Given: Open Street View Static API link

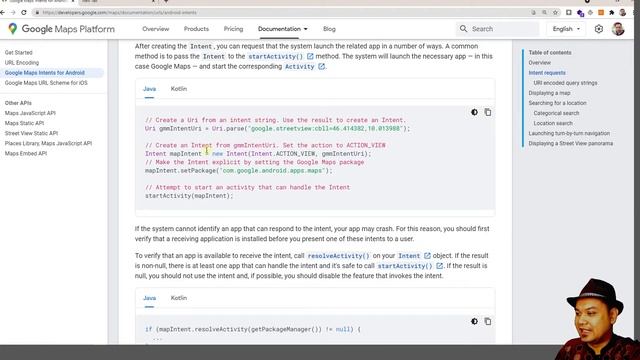Looking at the screenshot, I should (x=31, y=133).
